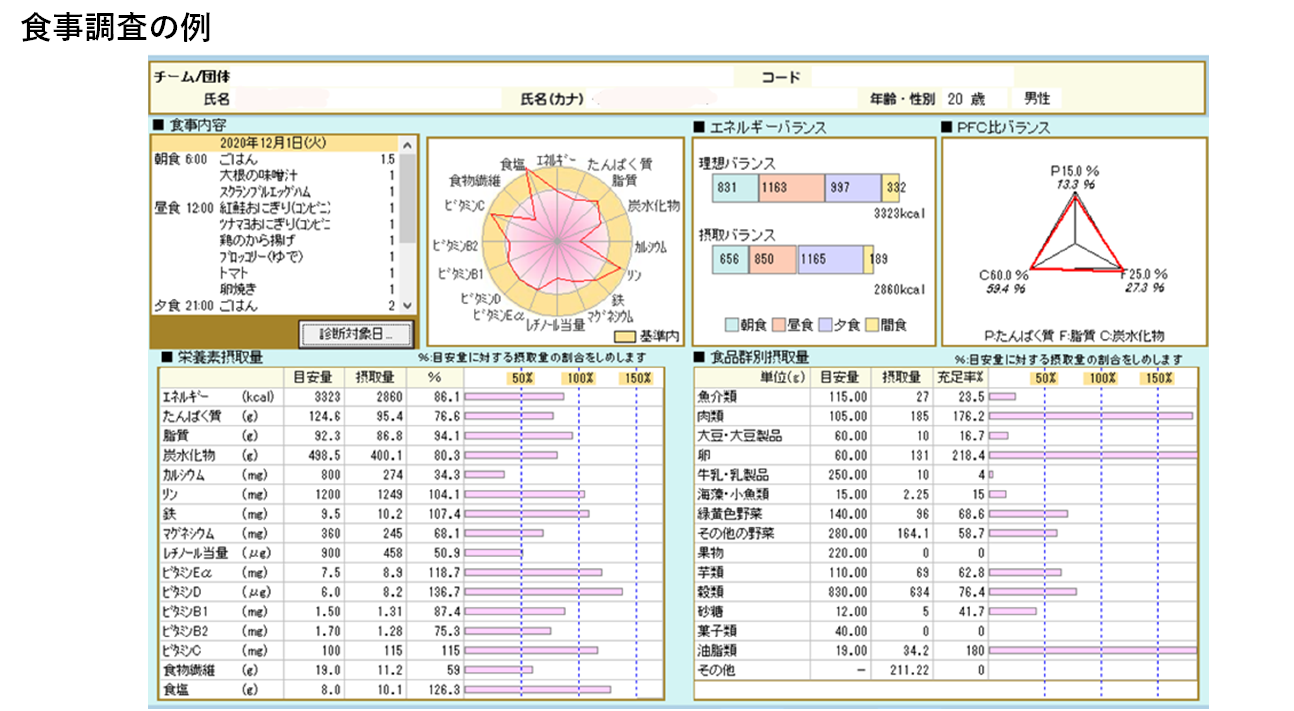1294x711 pixels.
Task: Select the ビタミンD row in nutrient table
Action: coord(411,592)
